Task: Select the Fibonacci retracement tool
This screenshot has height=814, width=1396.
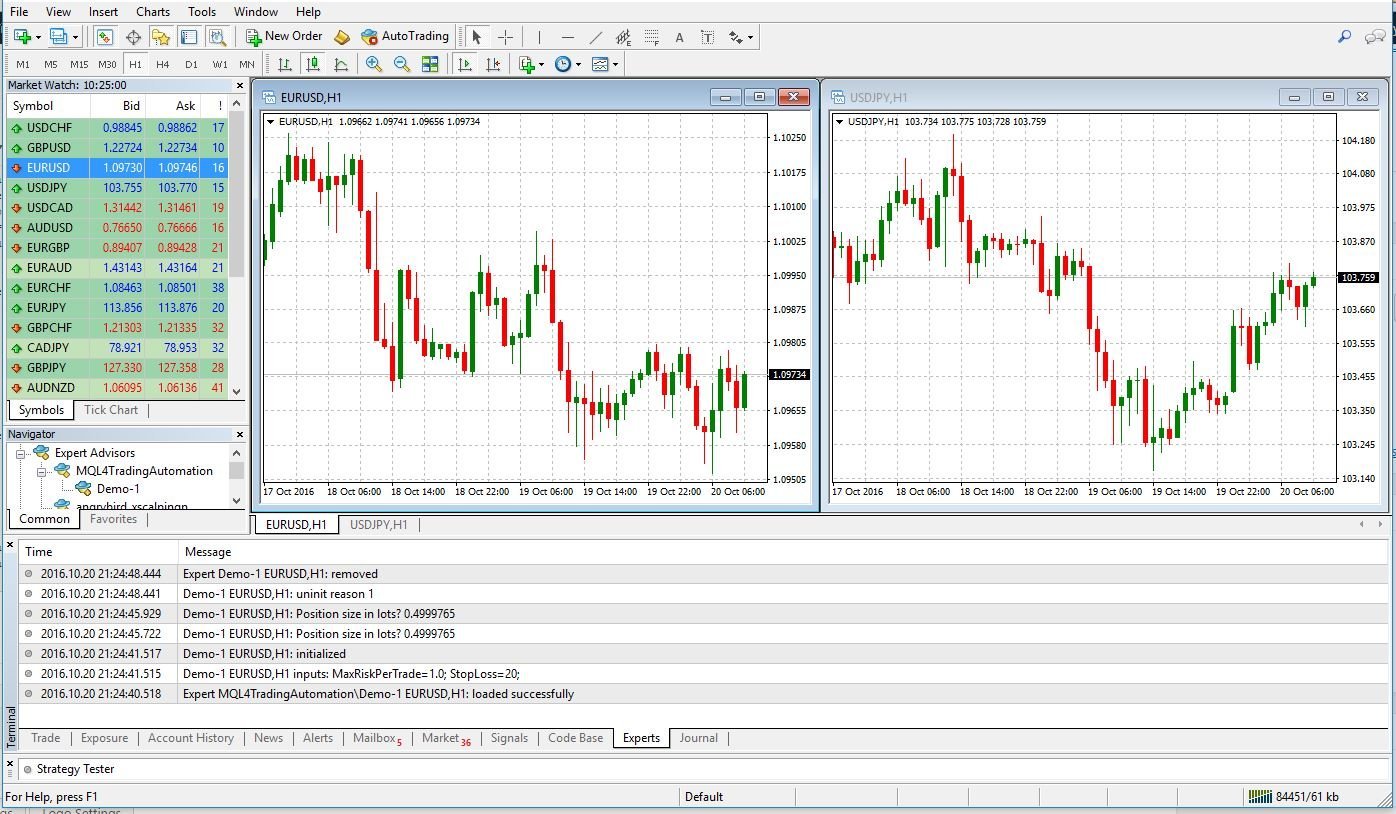Action: (652, 37)
